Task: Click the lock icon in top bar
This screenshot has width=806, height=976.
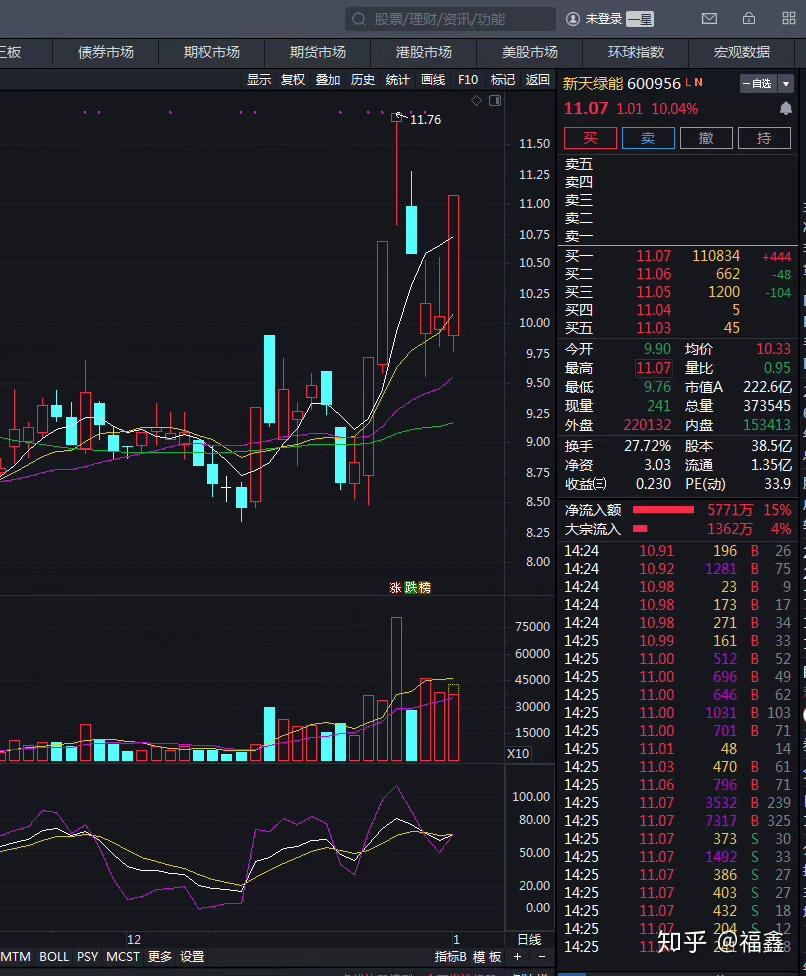Action: [x=748, y=18]
